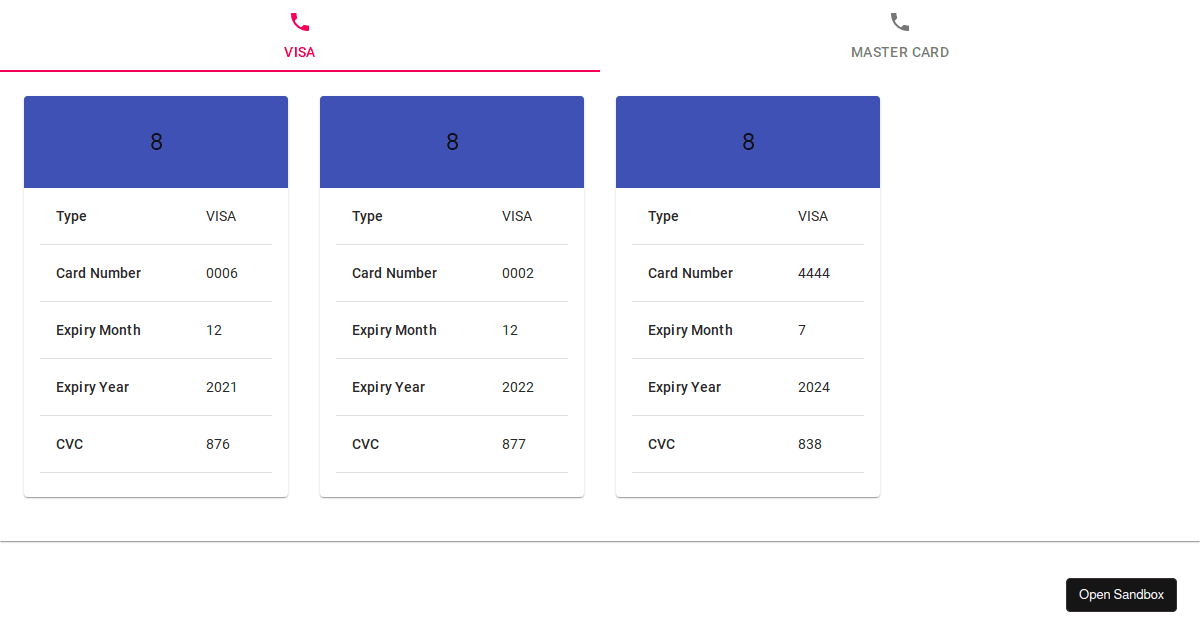Click the phone icon above VISA
The width and height of the screenshot is (1200, 630).
[x=300, y=22]
